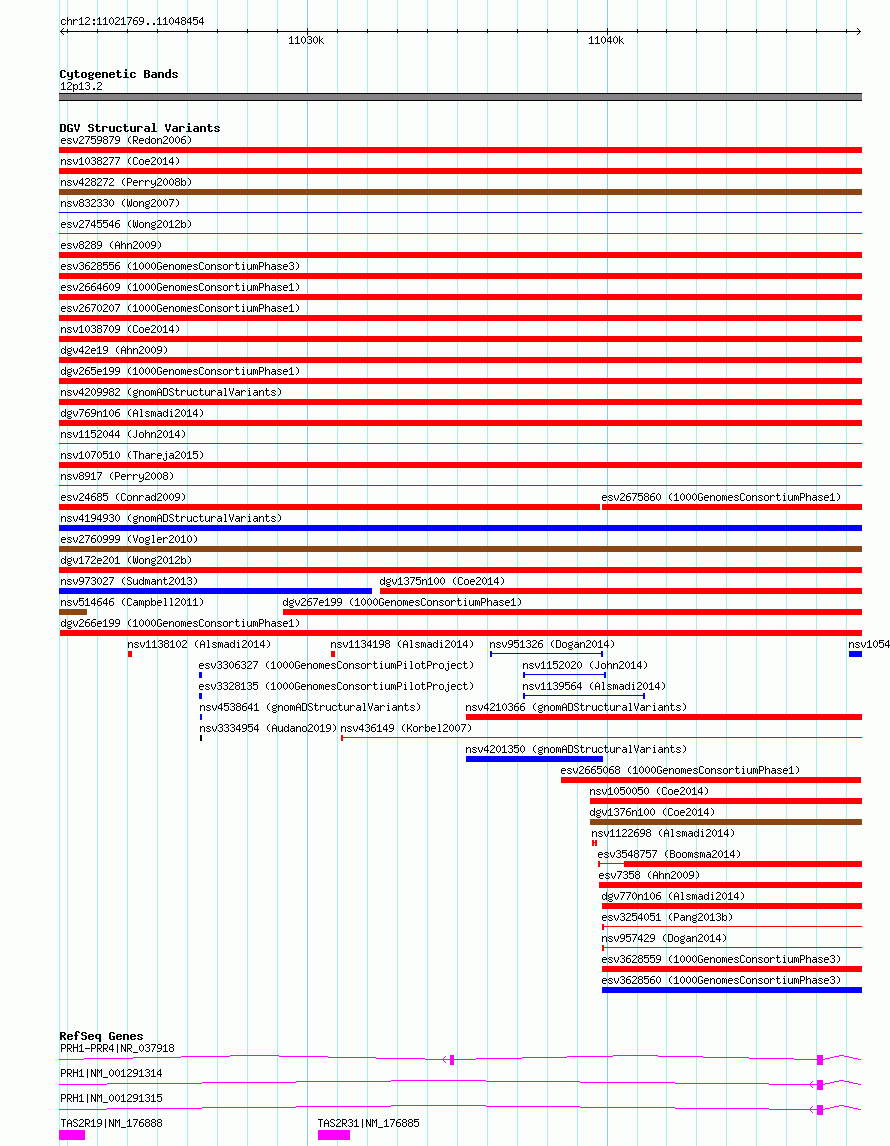This screenshot has width=890, height=1146.
Task: Click esv3306327 (1000GenomesConsortiumPilotProject) label
Action: [336, 666]
